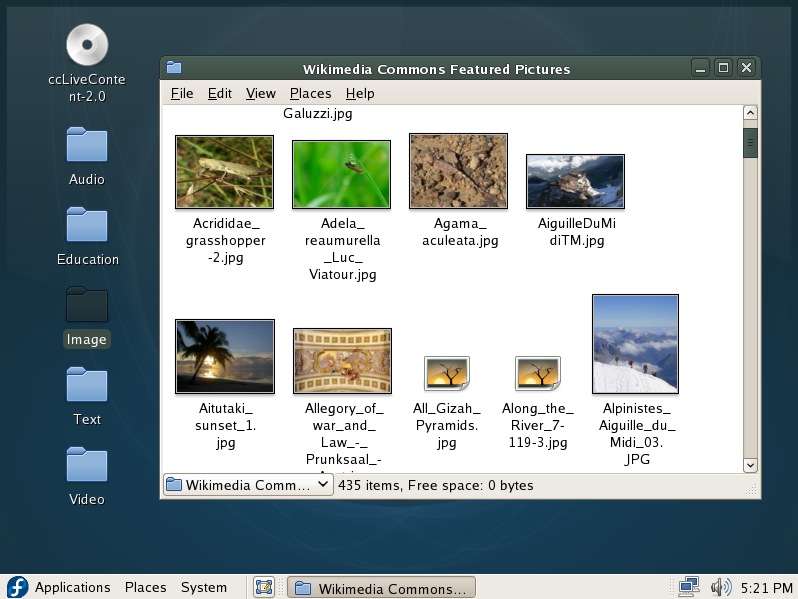Viewport: 798px width, 599px height.
Task: Open the Edit menu
Action: point(219,94)
